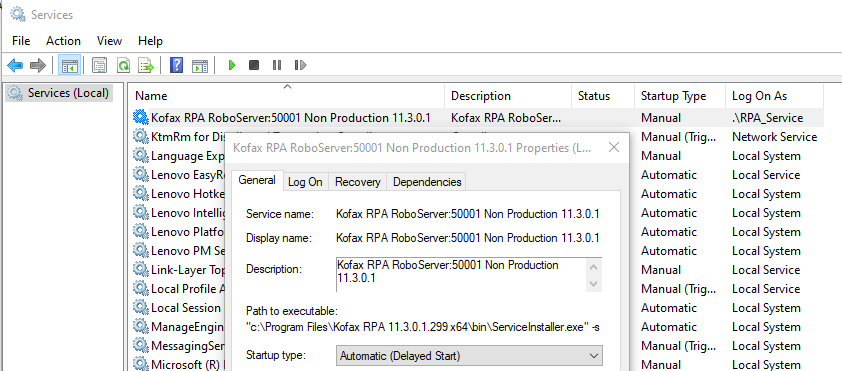Click the Link-Layer Top service gear icon
Screen dimensions: 842x371
tap(140, 270)
